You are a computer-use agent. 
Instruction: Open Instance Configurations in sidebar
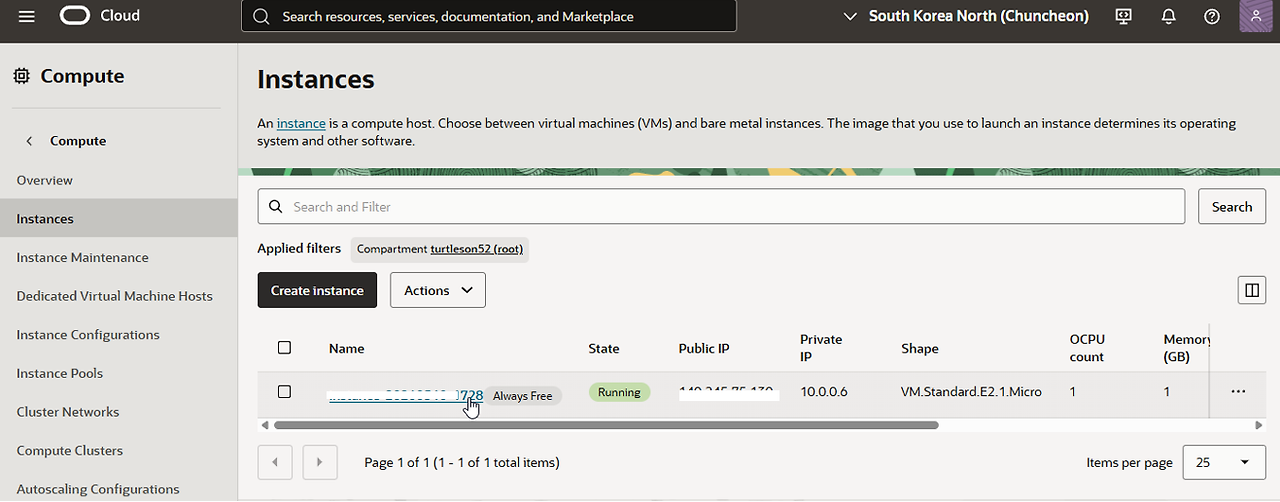pyautogui.click(x=88, y=335)
